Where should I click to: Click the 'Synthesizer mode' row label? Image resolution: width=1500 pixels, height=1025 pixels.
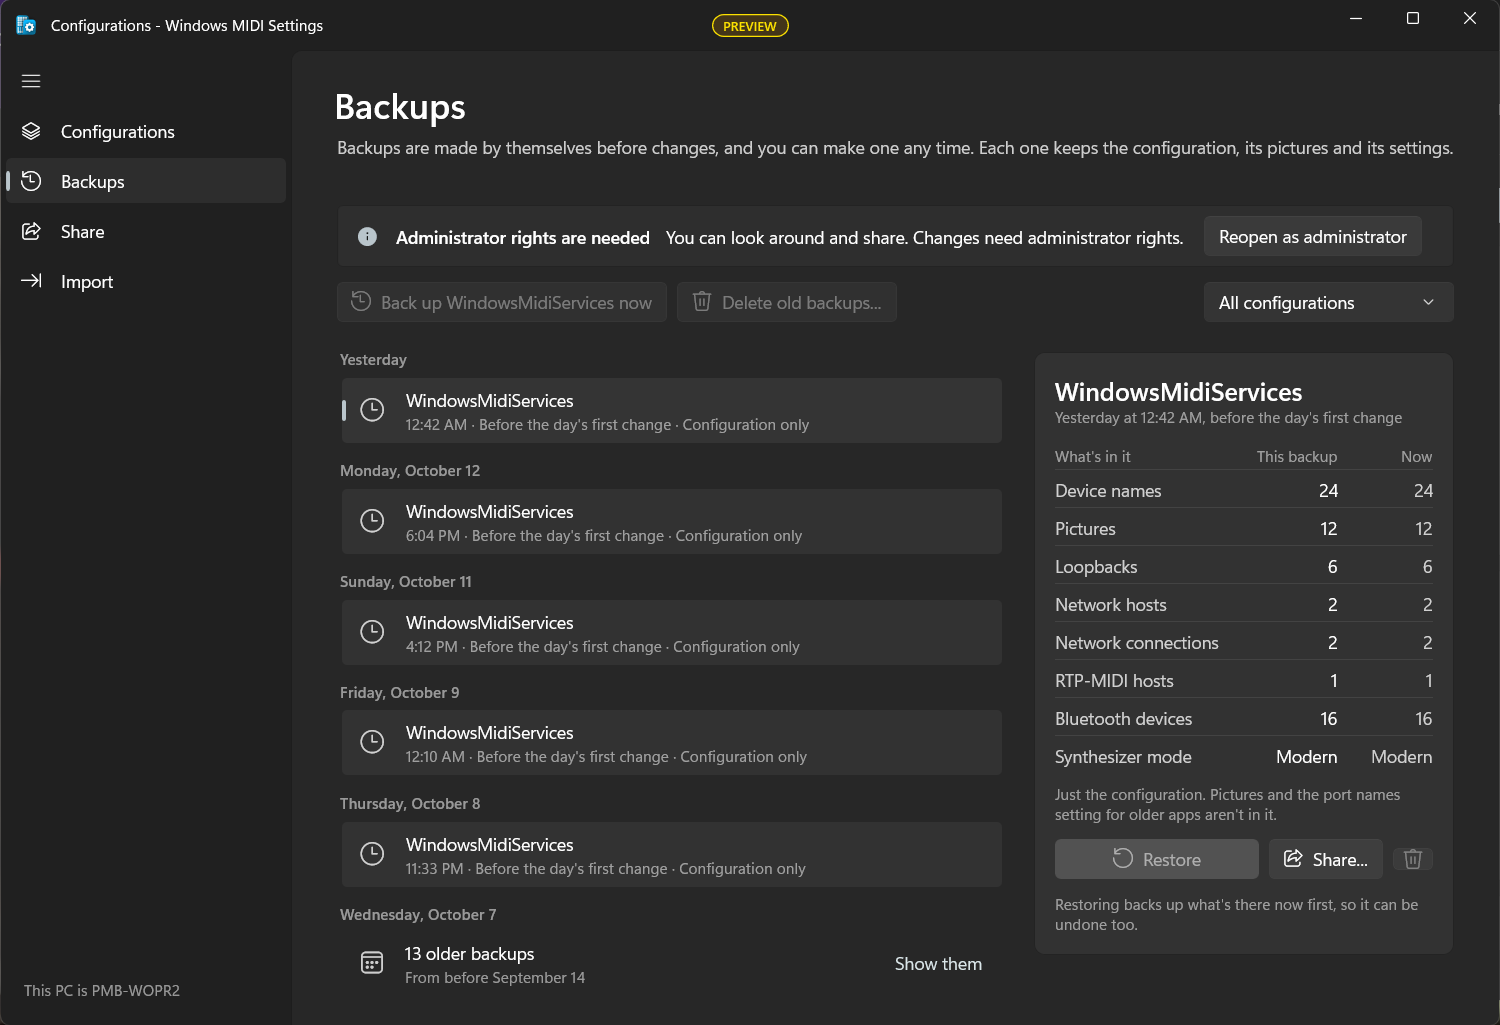(1123, 757)
